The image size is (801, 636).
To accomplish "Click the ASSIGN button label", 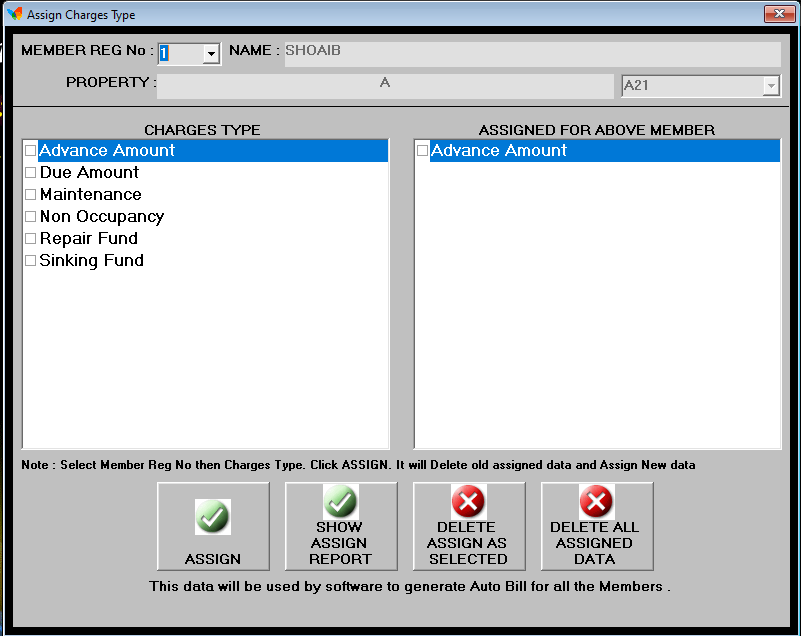I will click(x=213, y=559).
